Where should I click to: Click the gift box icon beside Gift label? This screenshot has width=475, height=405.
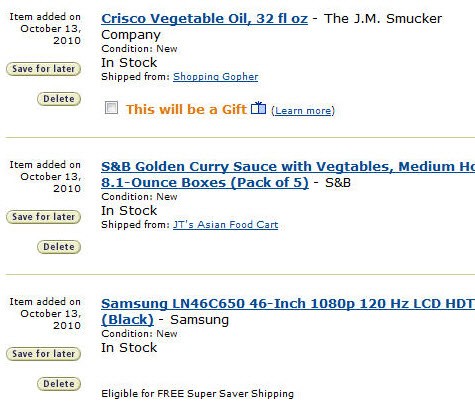[258, 108]
